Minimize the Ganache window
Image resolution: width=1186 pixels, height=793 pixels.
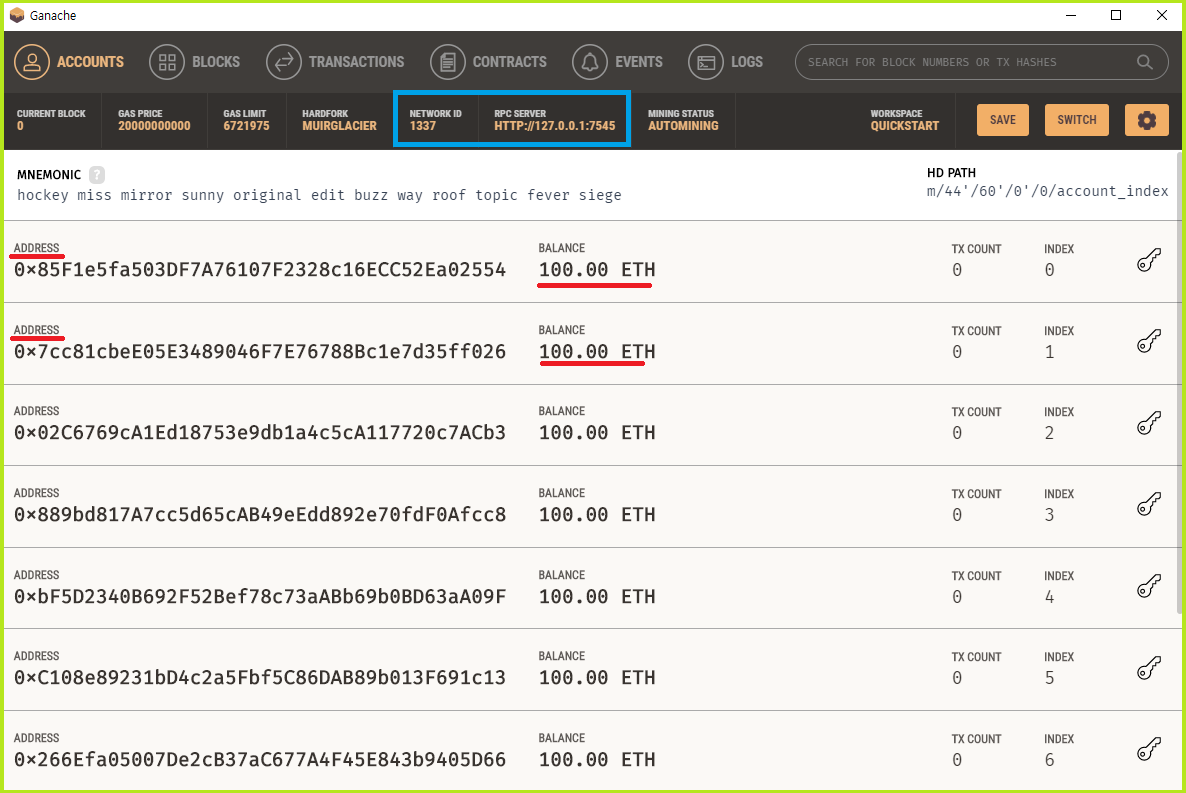coord(1071,15)
